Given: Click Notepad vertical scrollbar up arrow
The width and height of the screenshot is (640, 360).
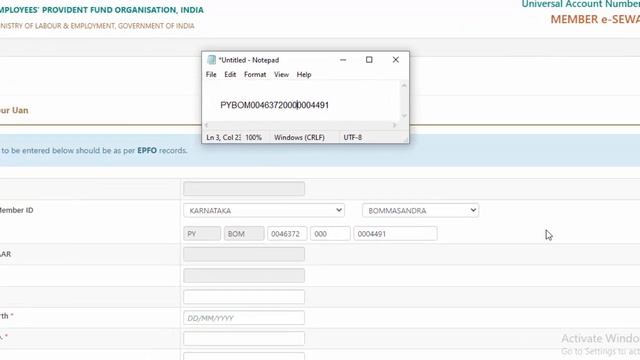Looking at the screenshot, I should click(x=404, y=85).
